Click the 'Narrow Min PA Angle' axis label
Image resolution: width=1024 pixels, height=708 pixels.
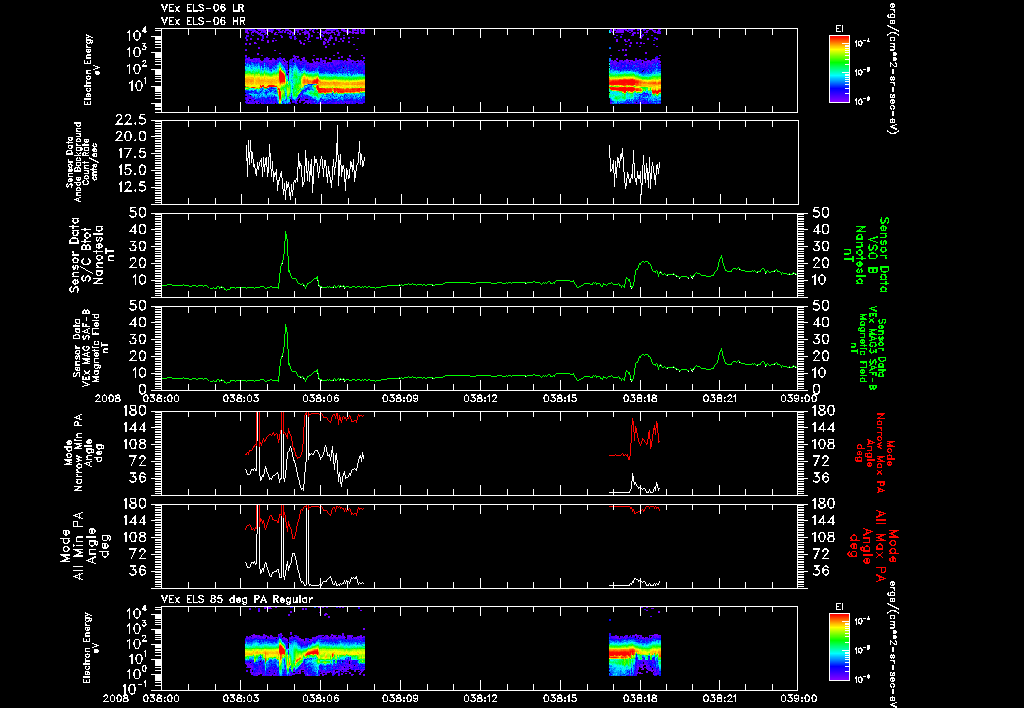click(x=85, y=451)
